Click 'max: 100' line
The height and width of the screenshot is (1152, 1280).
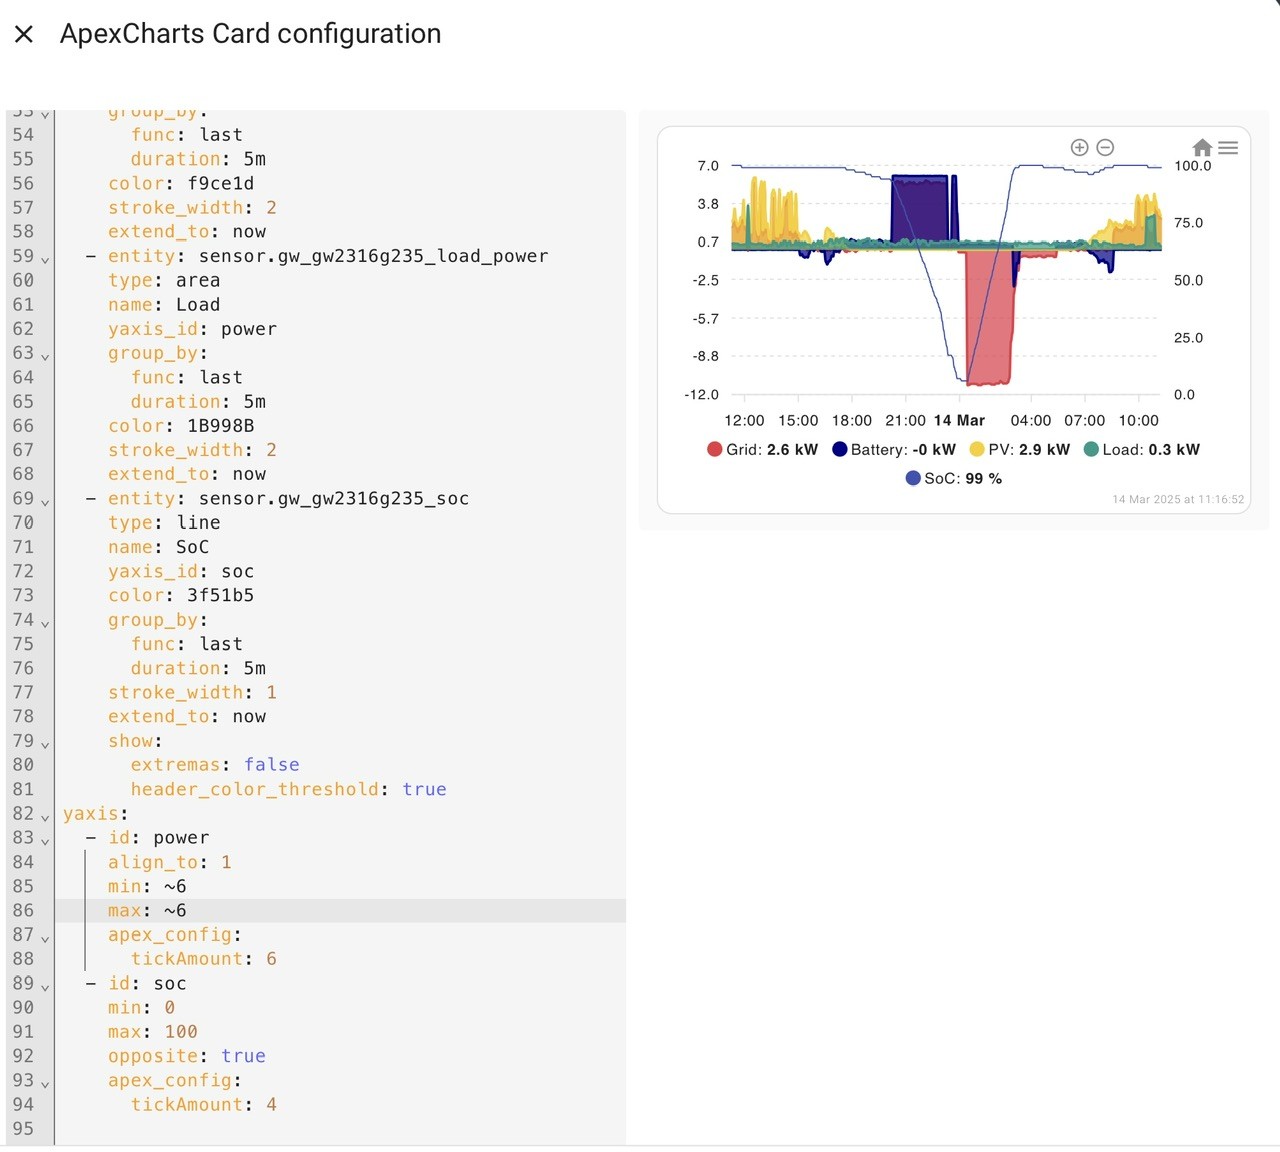[153, 1032]
